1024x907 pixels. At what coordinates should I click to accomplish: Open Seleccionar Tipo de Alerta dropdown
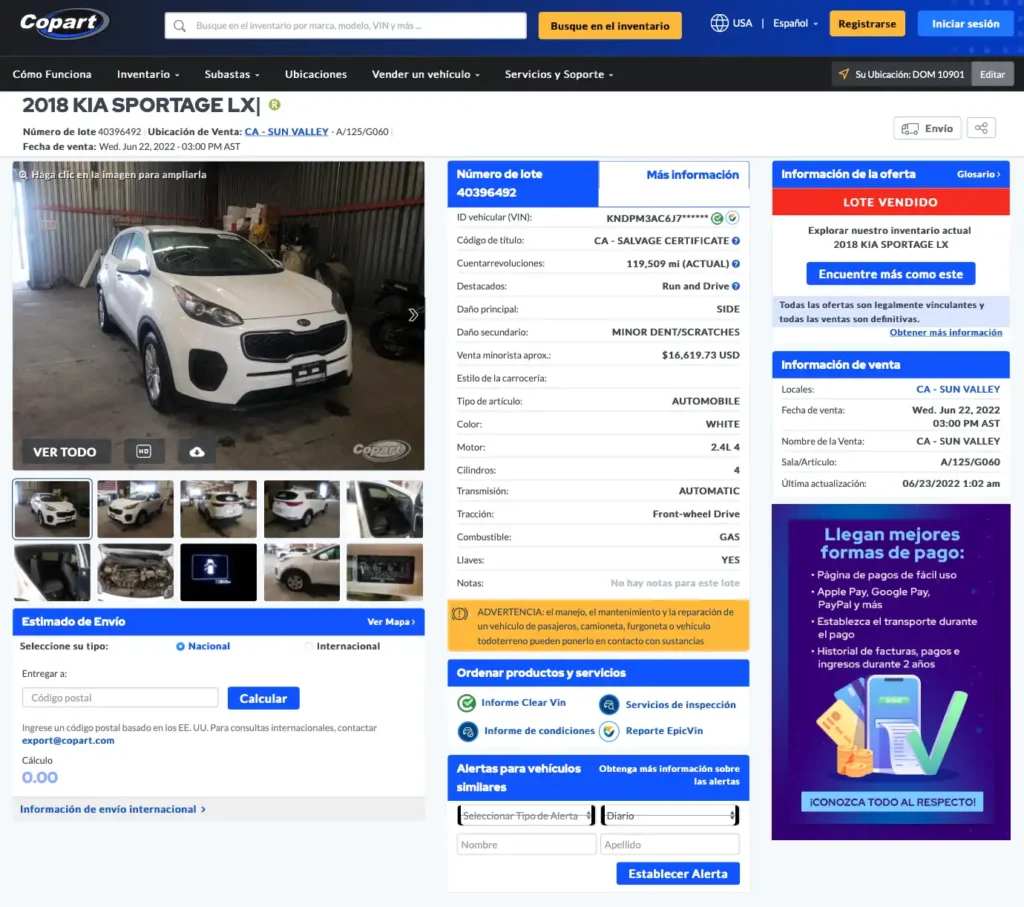[526, 816]
